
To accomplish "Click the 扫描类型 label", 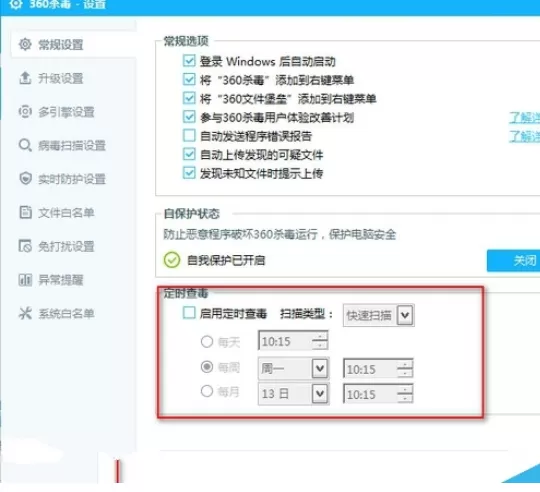I will (307, 314).
